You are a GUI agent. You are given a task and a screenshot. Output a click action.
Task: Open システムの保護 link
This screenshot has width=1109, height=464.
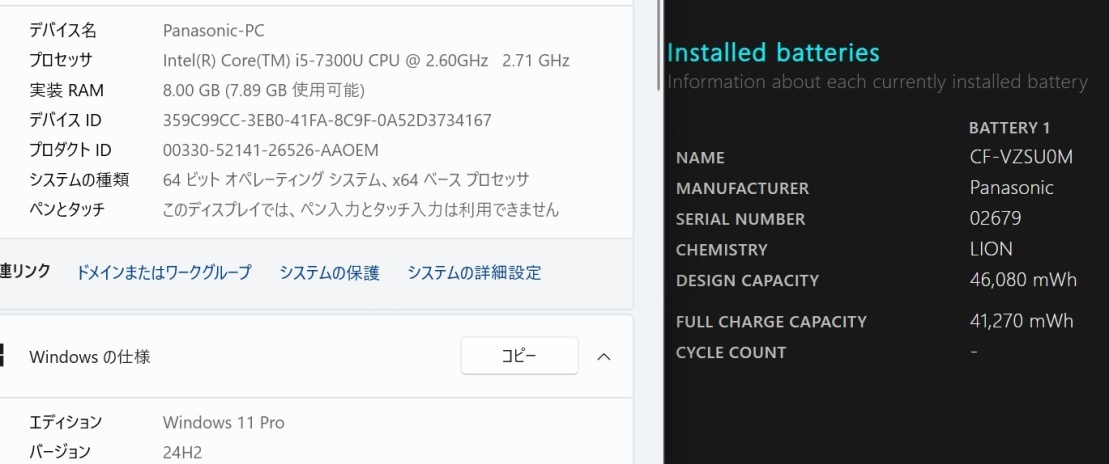(x=329, y=272)
